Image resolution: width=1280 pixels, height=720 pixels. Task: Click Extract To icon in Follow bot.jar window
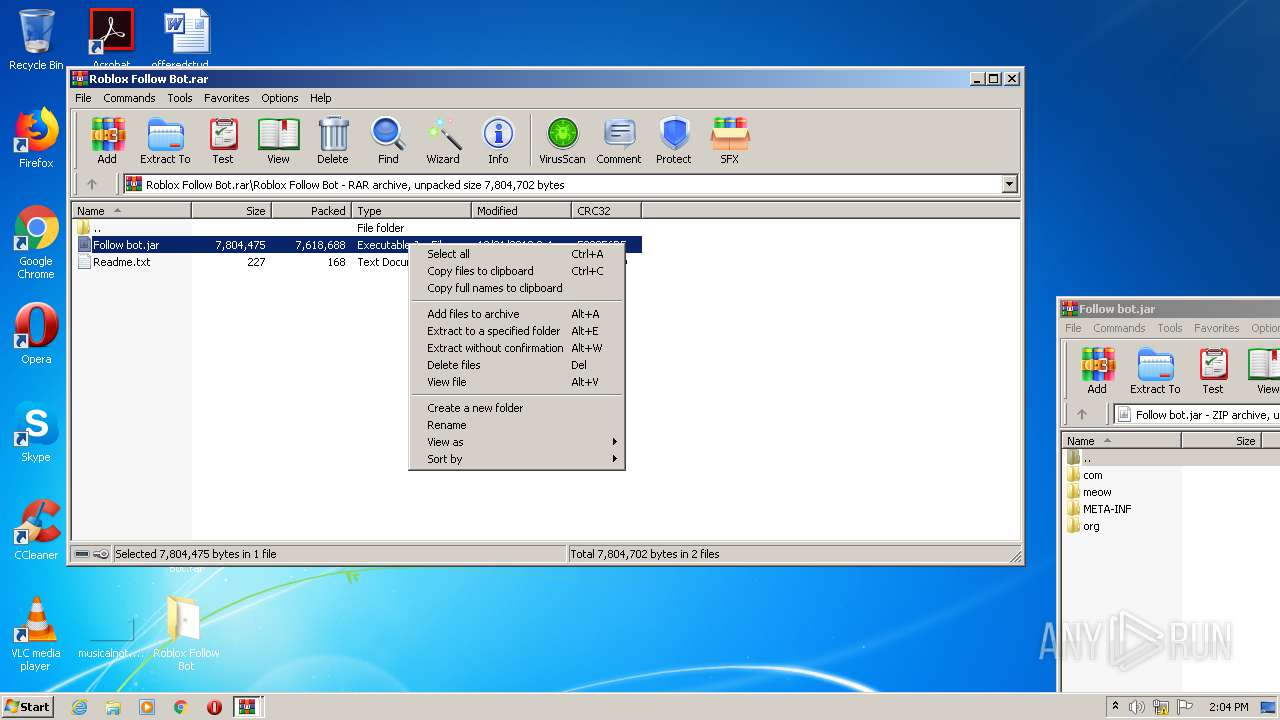click(1155, 371)
